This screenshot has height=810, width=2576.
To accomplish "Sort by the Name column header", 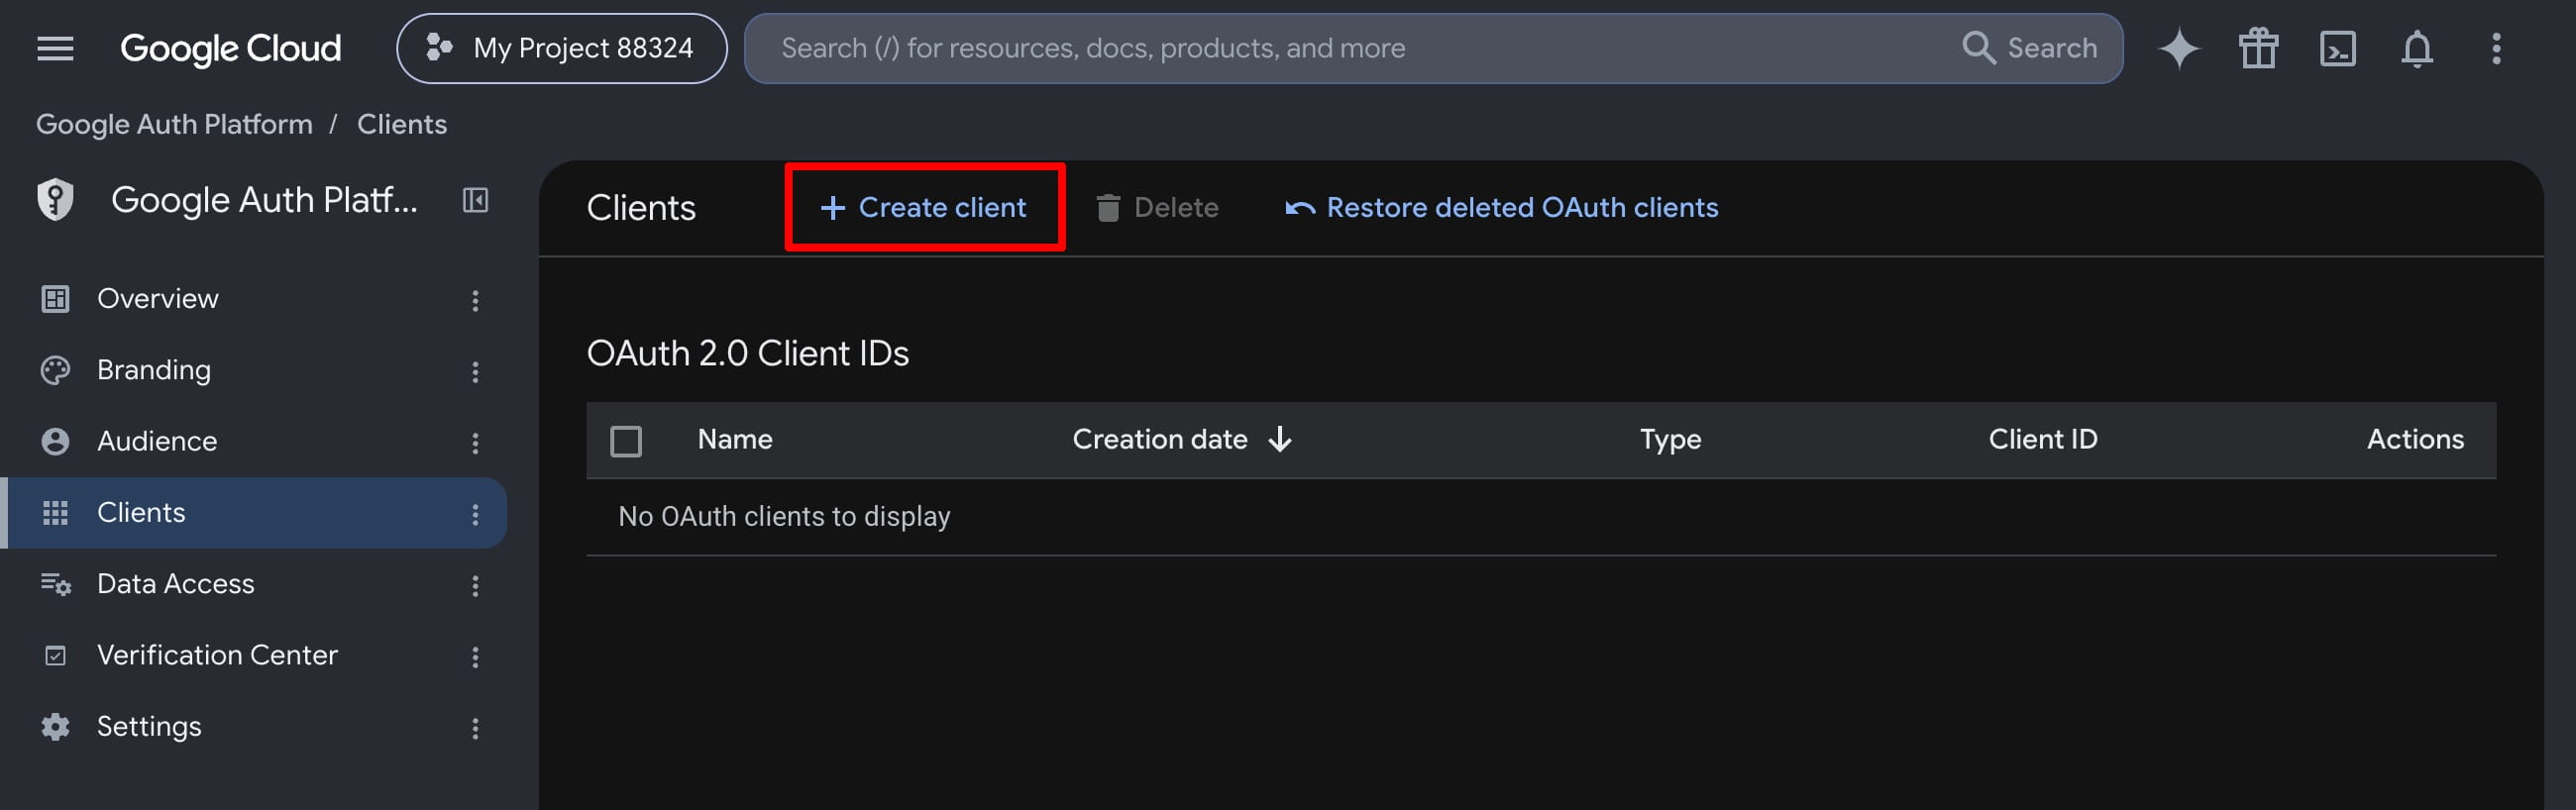I will [x=735, y=439].
